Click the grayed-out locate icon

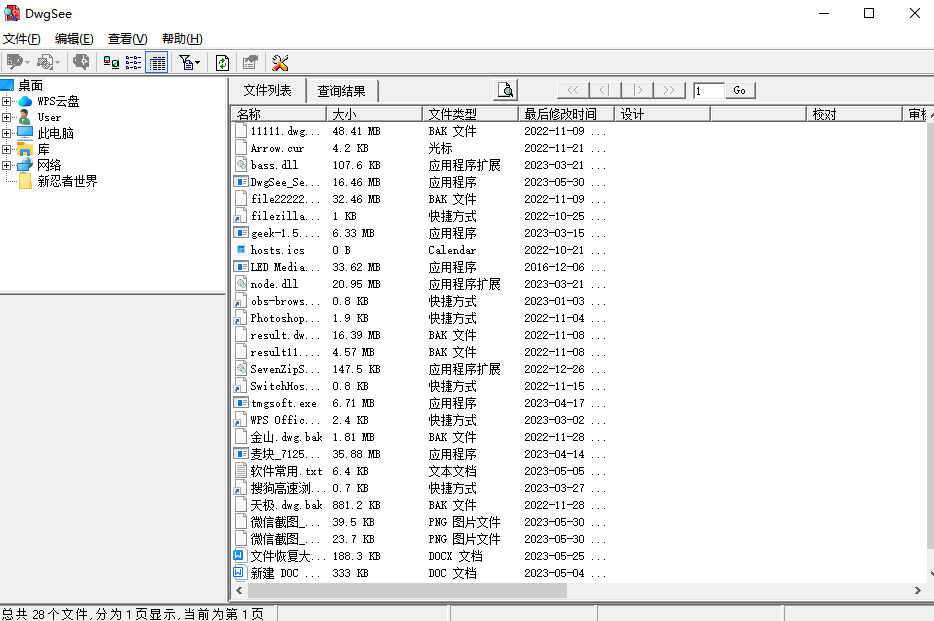click(81, 62)
